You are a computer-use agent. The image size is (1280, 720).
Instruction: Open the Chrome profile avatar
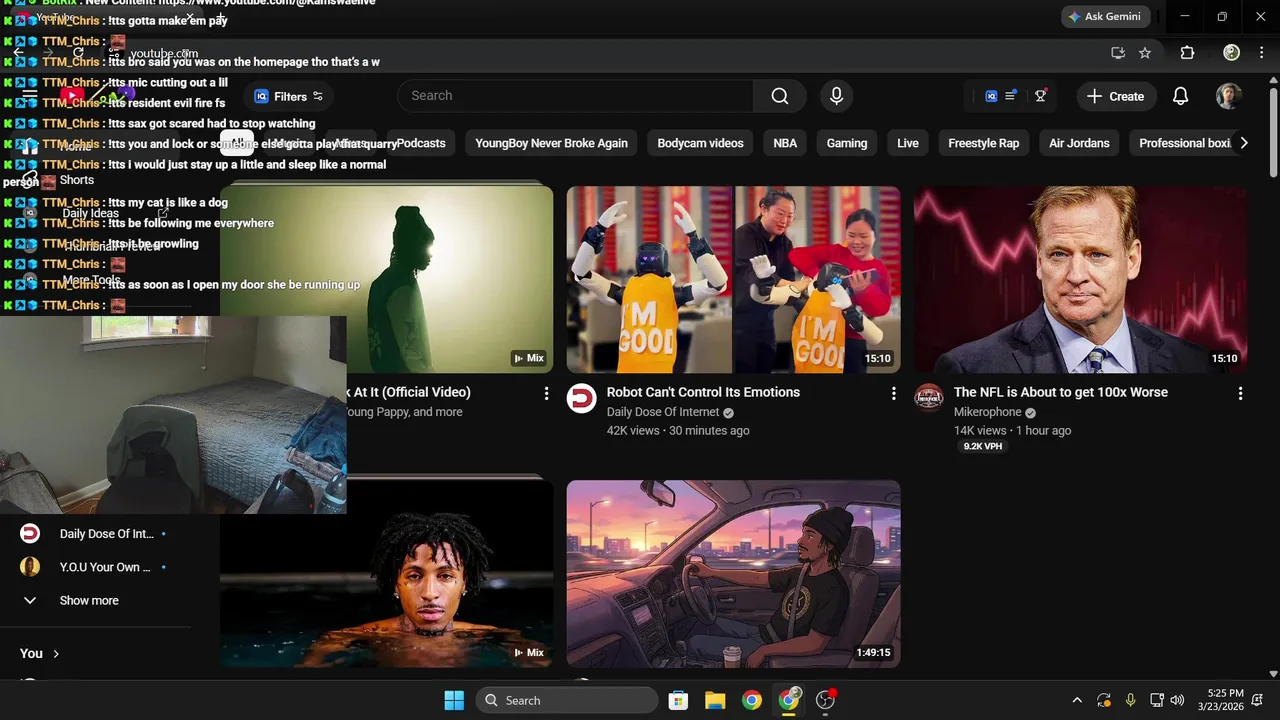(x=1232, y=53)
